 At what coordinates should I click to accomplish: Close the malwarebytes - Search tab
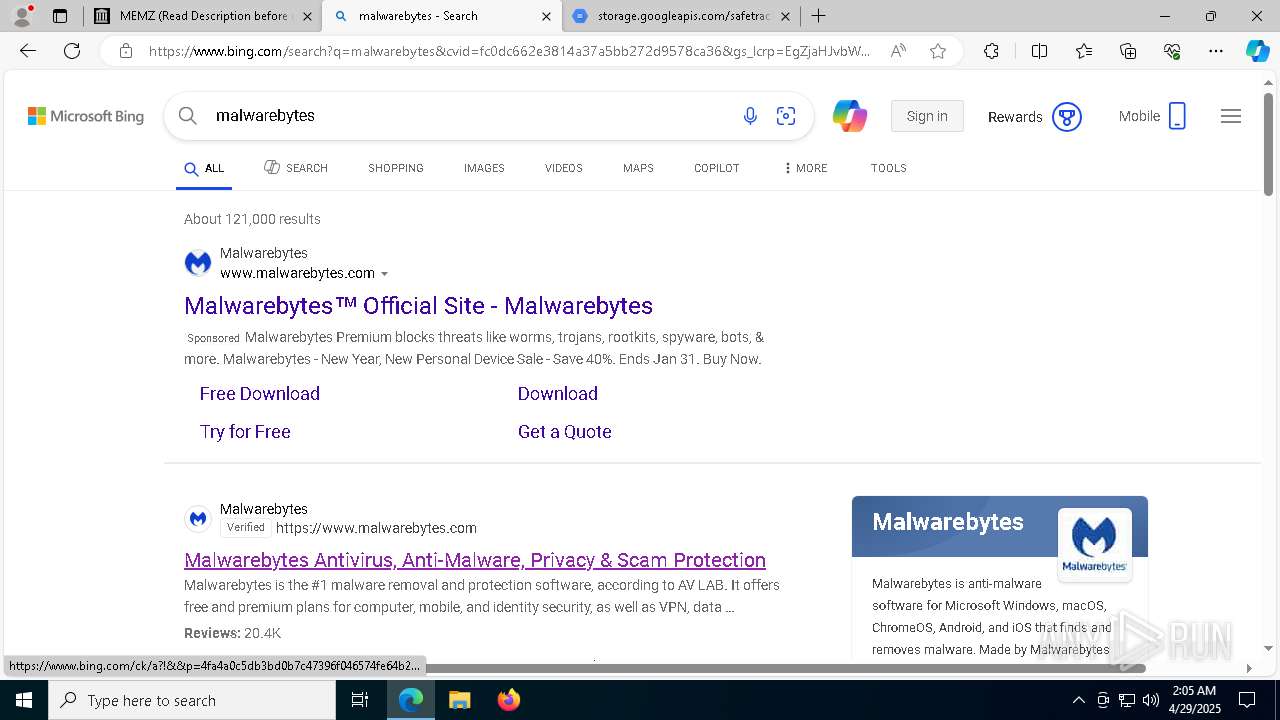(546, 16)
